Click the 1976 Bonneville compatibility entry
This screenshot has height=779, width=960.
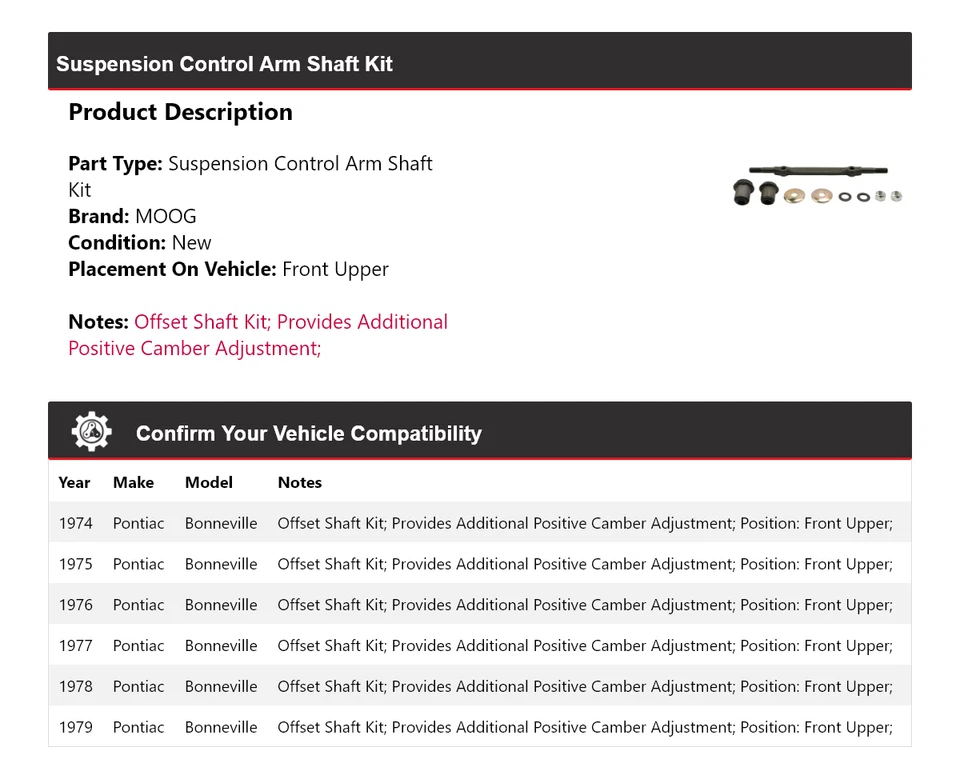pos(480,604)
